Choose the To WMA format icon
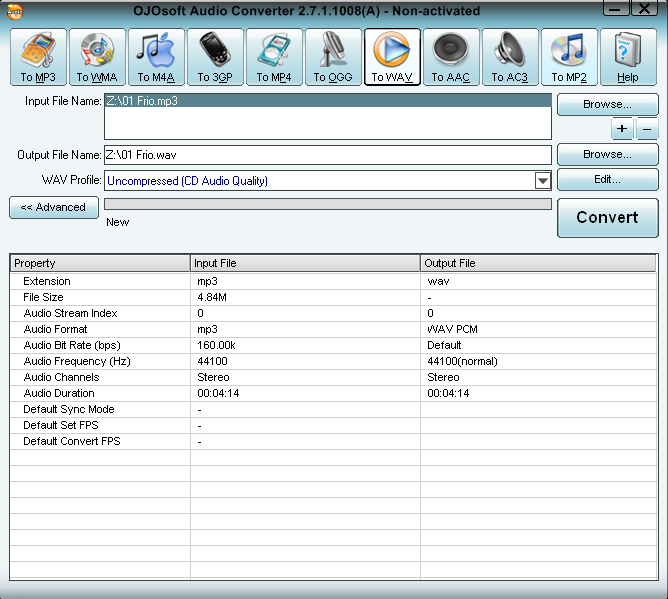Image resolution: width=668 pixels, height=599 pixels. point(97,57)
